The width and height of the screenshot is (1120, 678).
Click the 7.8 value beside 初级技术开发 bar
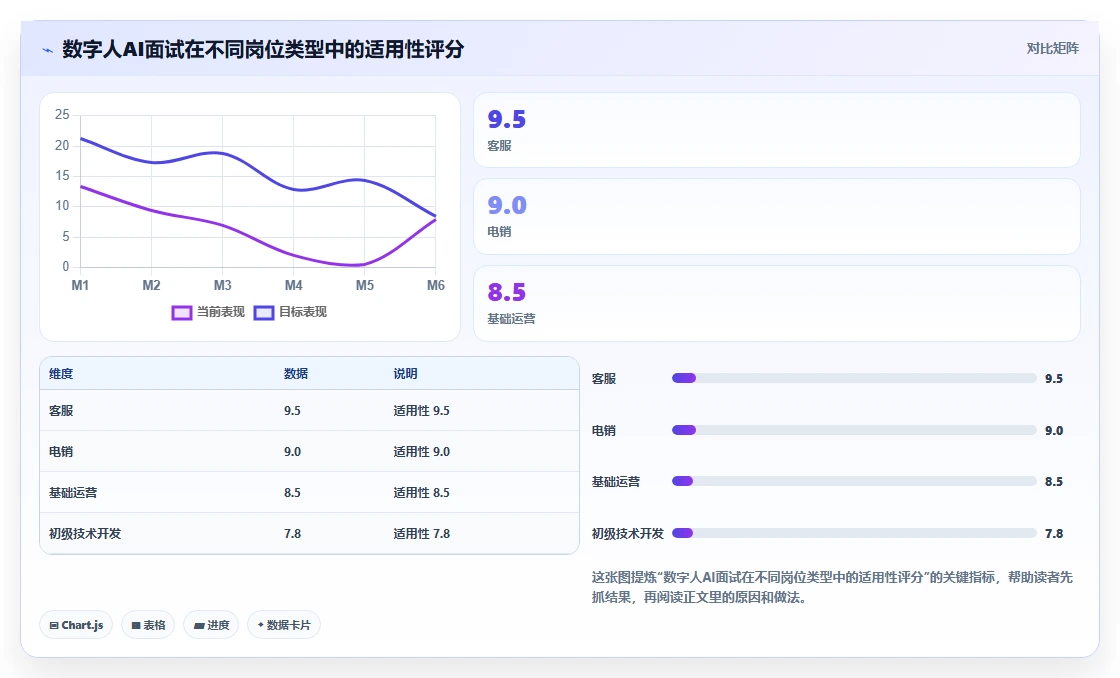(x=1054, y=534)
